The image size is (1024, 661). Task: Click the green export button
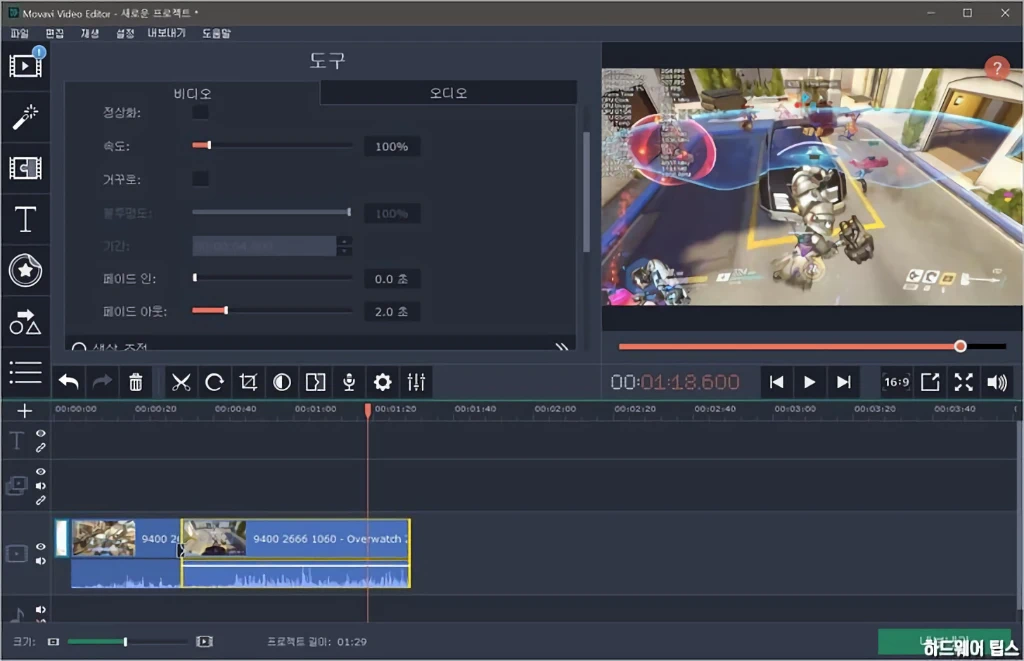[944, 641]
